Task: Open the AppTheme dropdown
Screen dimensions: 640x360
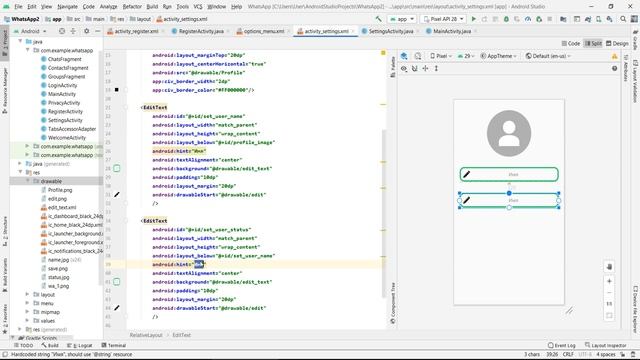Action: pos(498,56)
